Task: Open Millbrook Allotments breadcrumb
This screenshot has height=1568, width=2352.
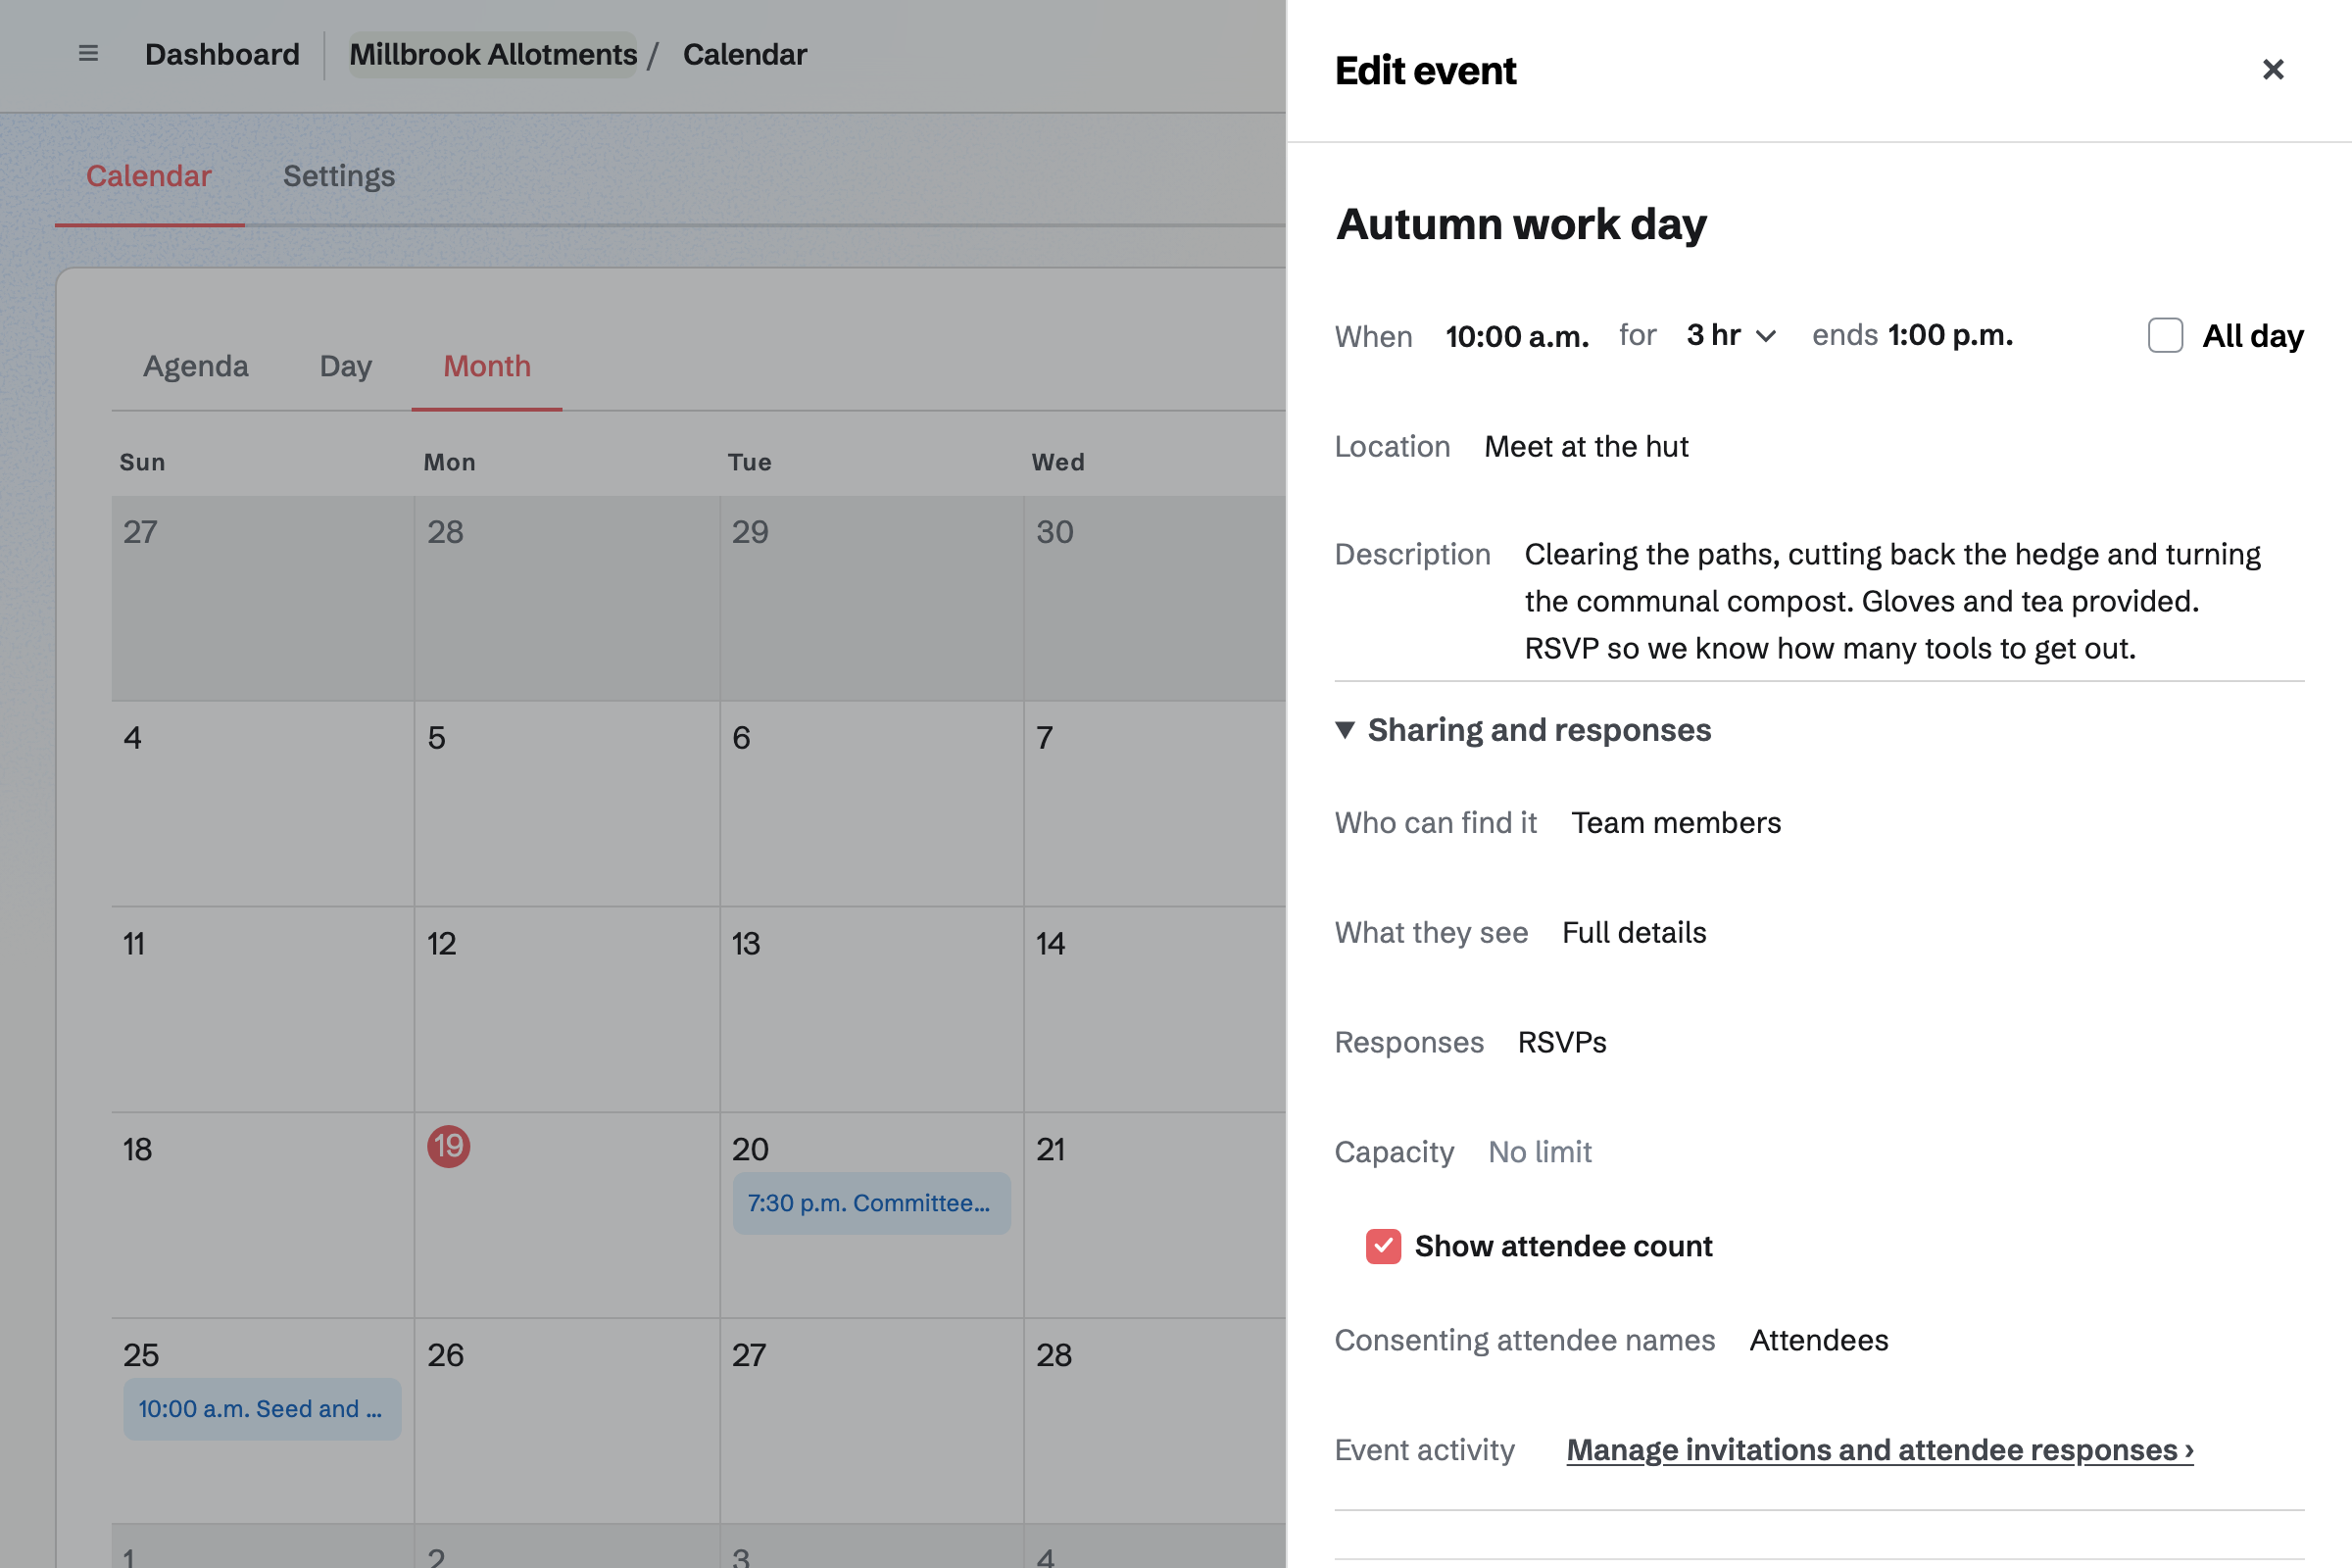Action: click(493, 54)
